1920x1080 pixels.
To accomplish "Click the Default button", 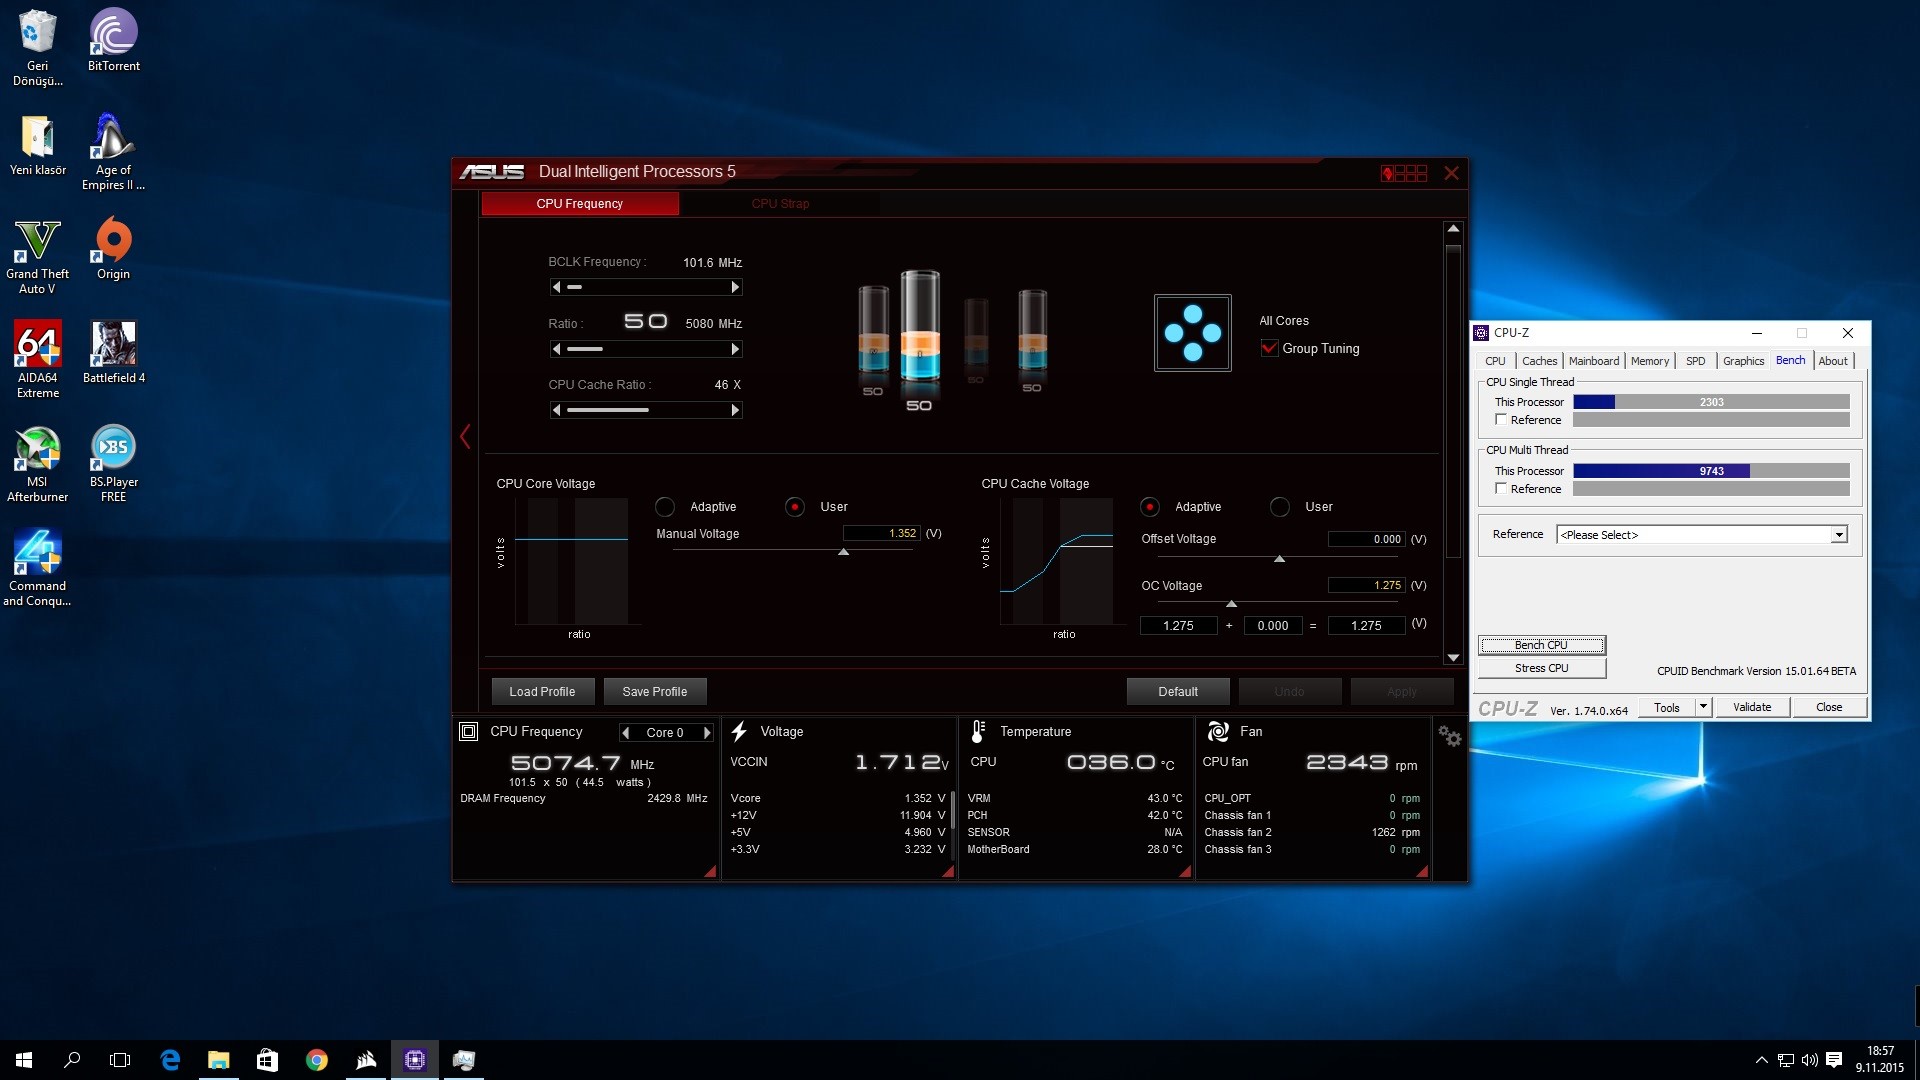I will tap(1178, 691).
